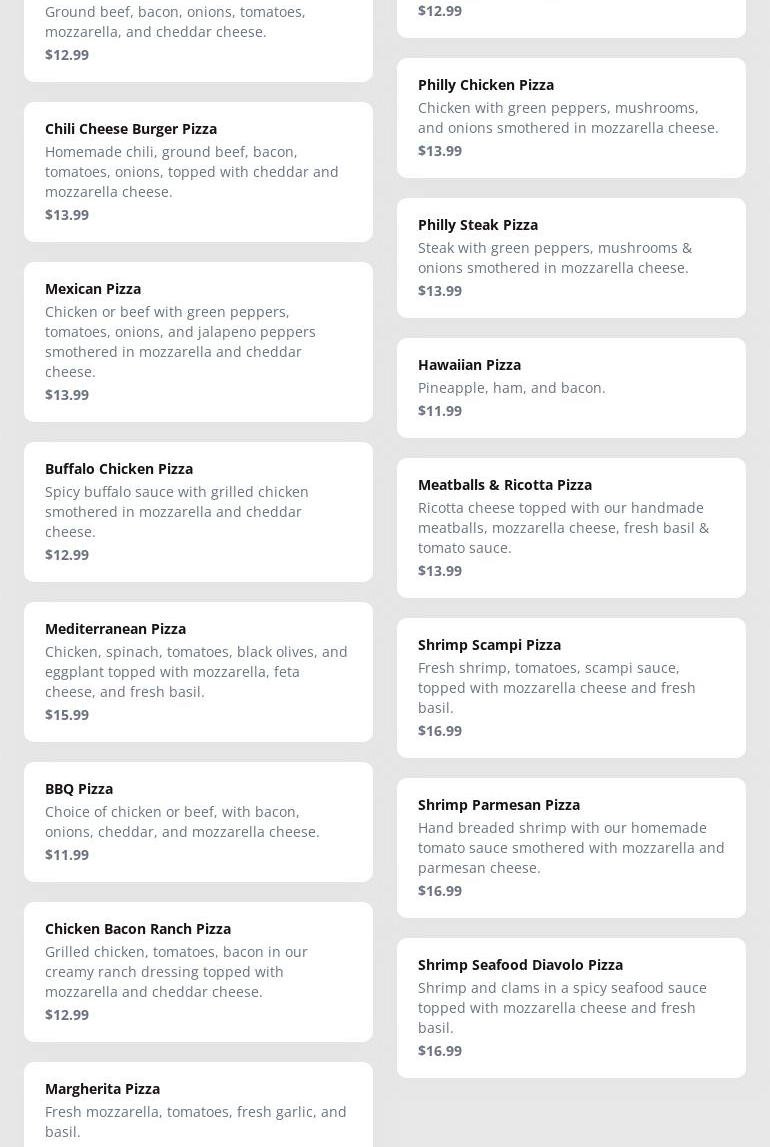This screenshot has height=1147, width=770.
Task: Click the $11.99 price under Hawaiian Pizza
Action: click(x=440, y=411)
